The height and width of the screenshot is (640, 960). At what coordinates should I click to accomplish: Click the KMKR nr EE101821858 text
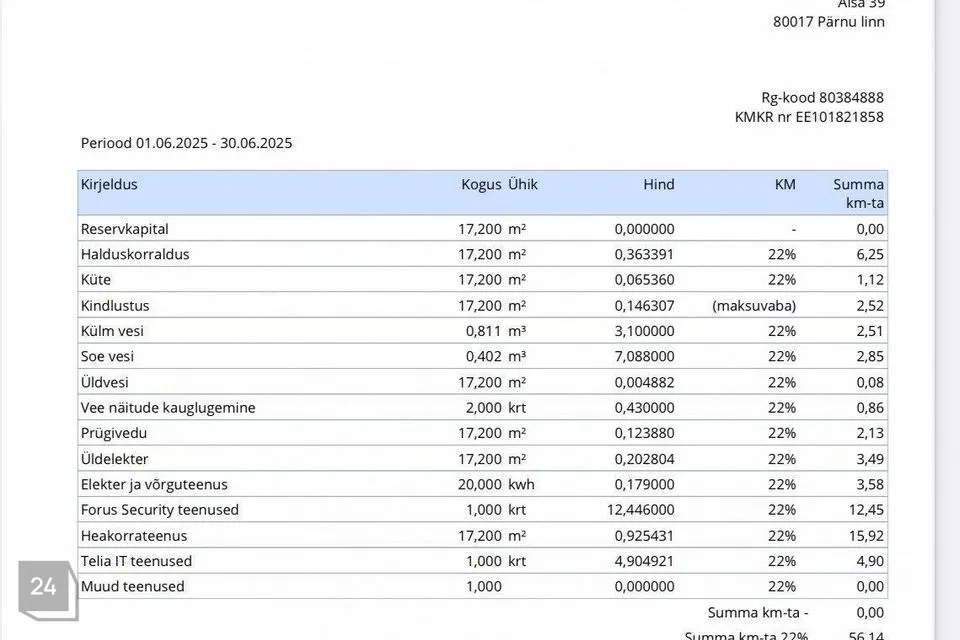click(809, 117)
